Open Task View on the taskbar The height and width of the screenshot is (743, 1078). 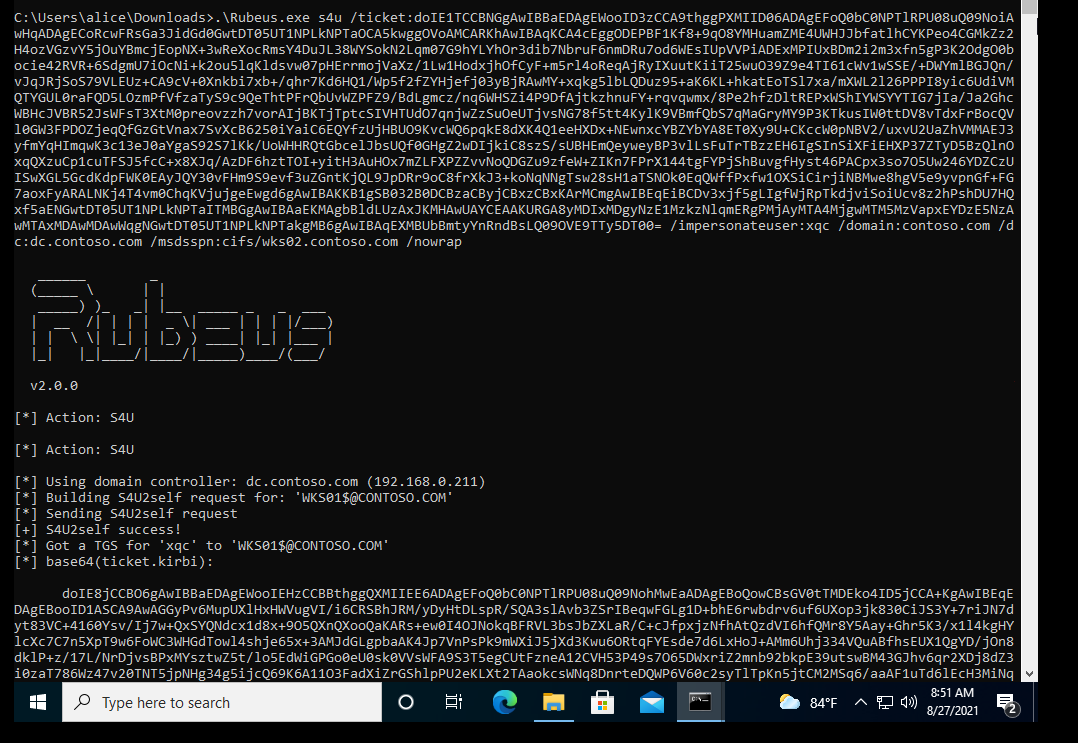(x=454, y=702)
